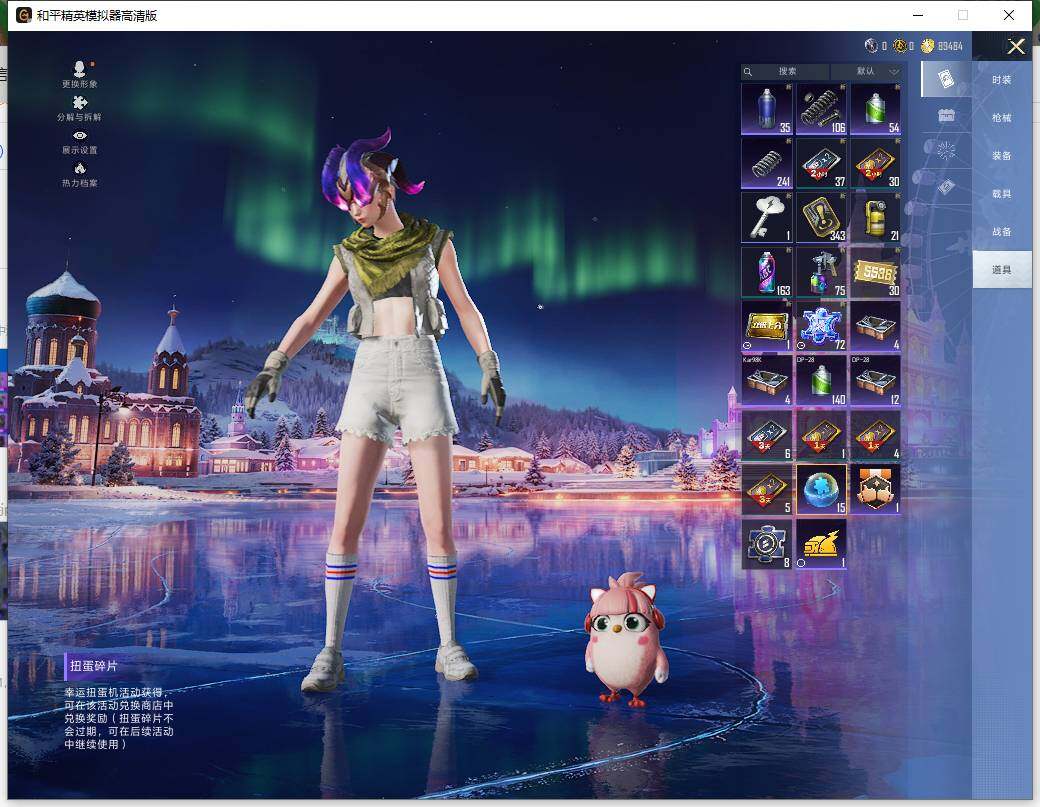
Task: Open the 分解与拆解 puzzle-piece icon
Action: click(x=80, y=103)
